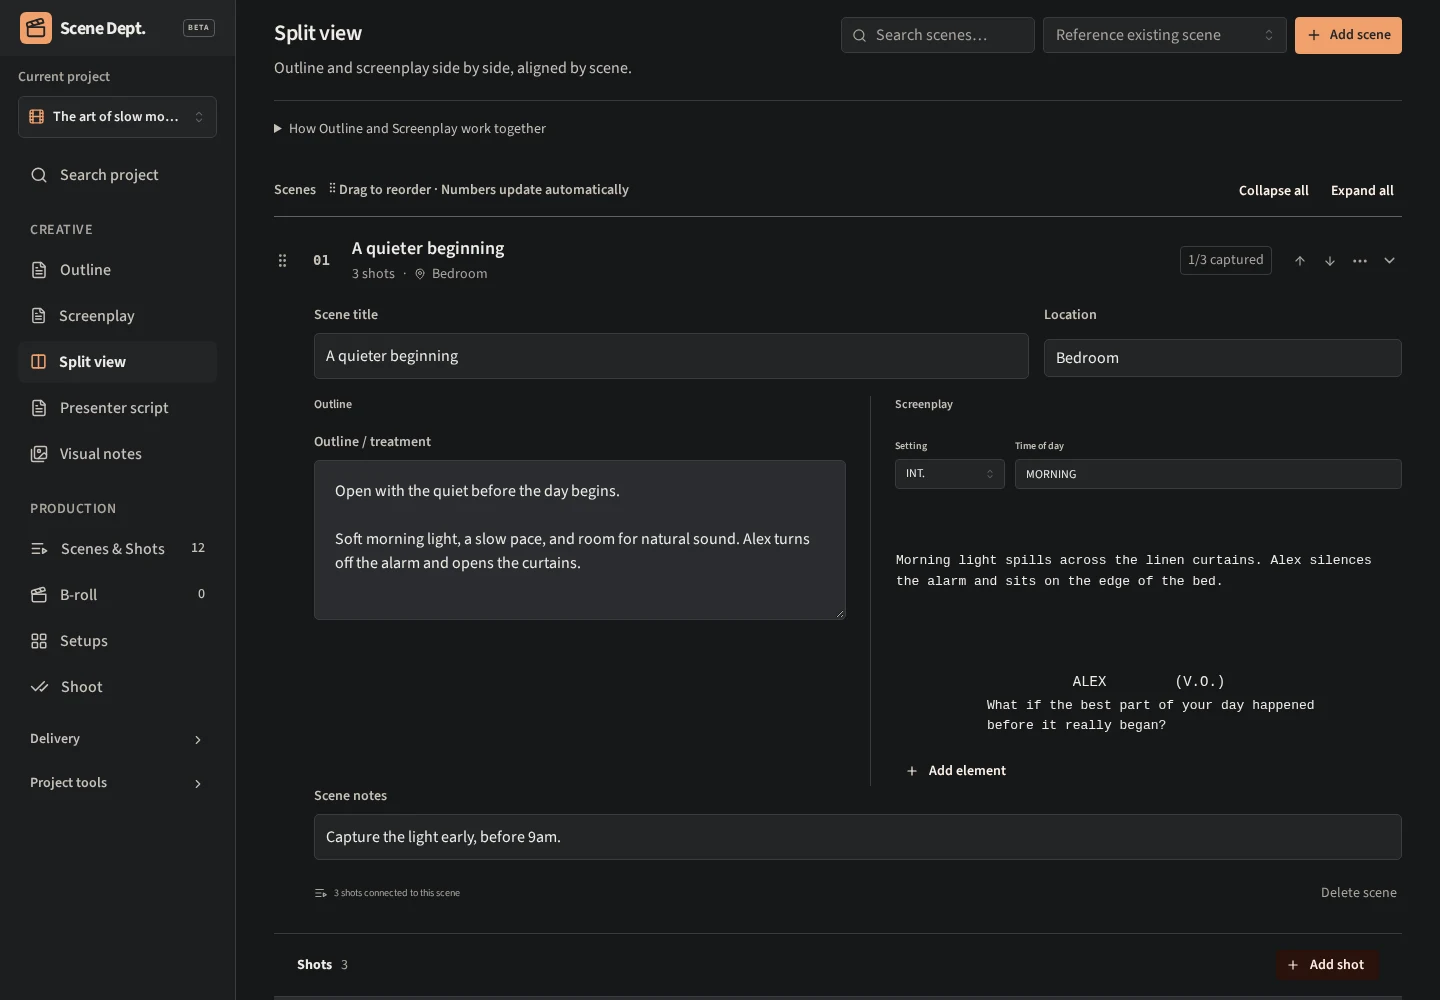Click the B-roll clapper icon

point(39,595)
